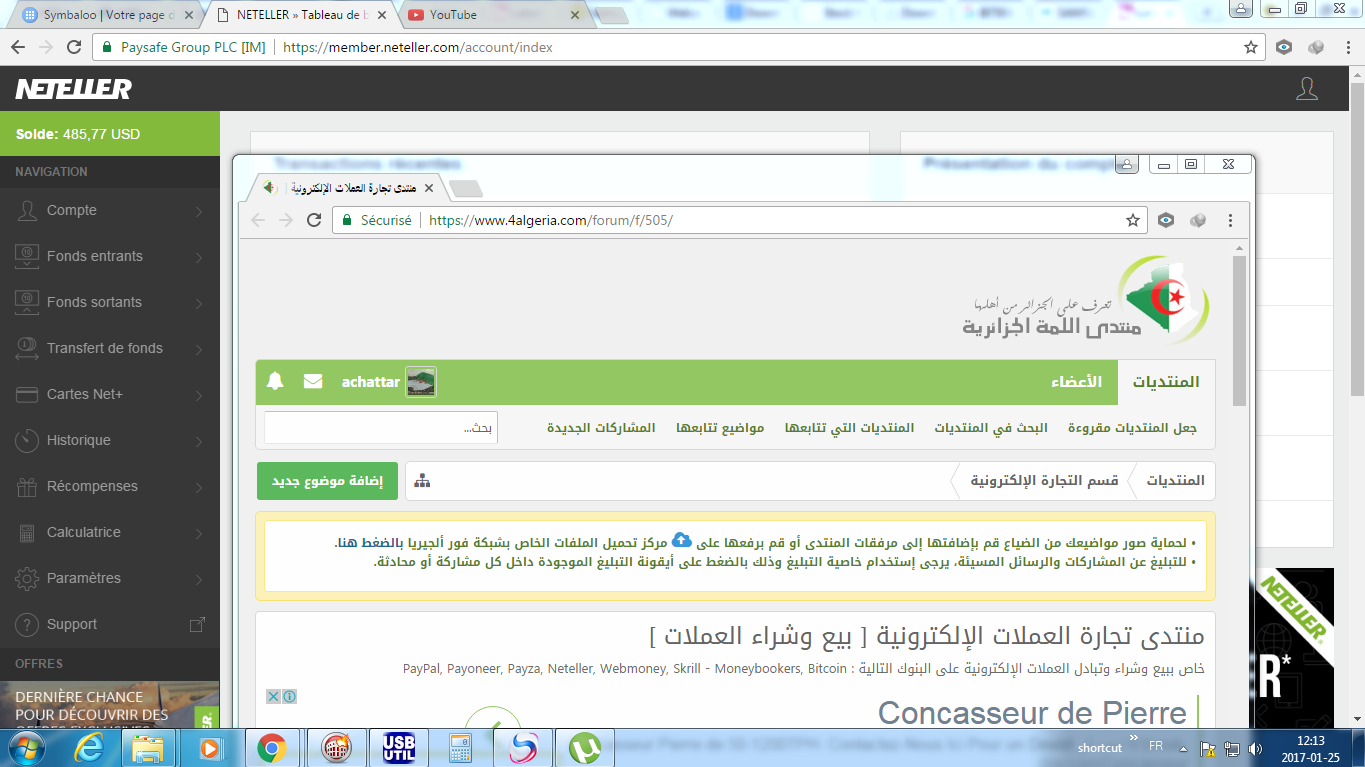
Task: Reload the 4algeria forum page
Action: tap(314, 220)
